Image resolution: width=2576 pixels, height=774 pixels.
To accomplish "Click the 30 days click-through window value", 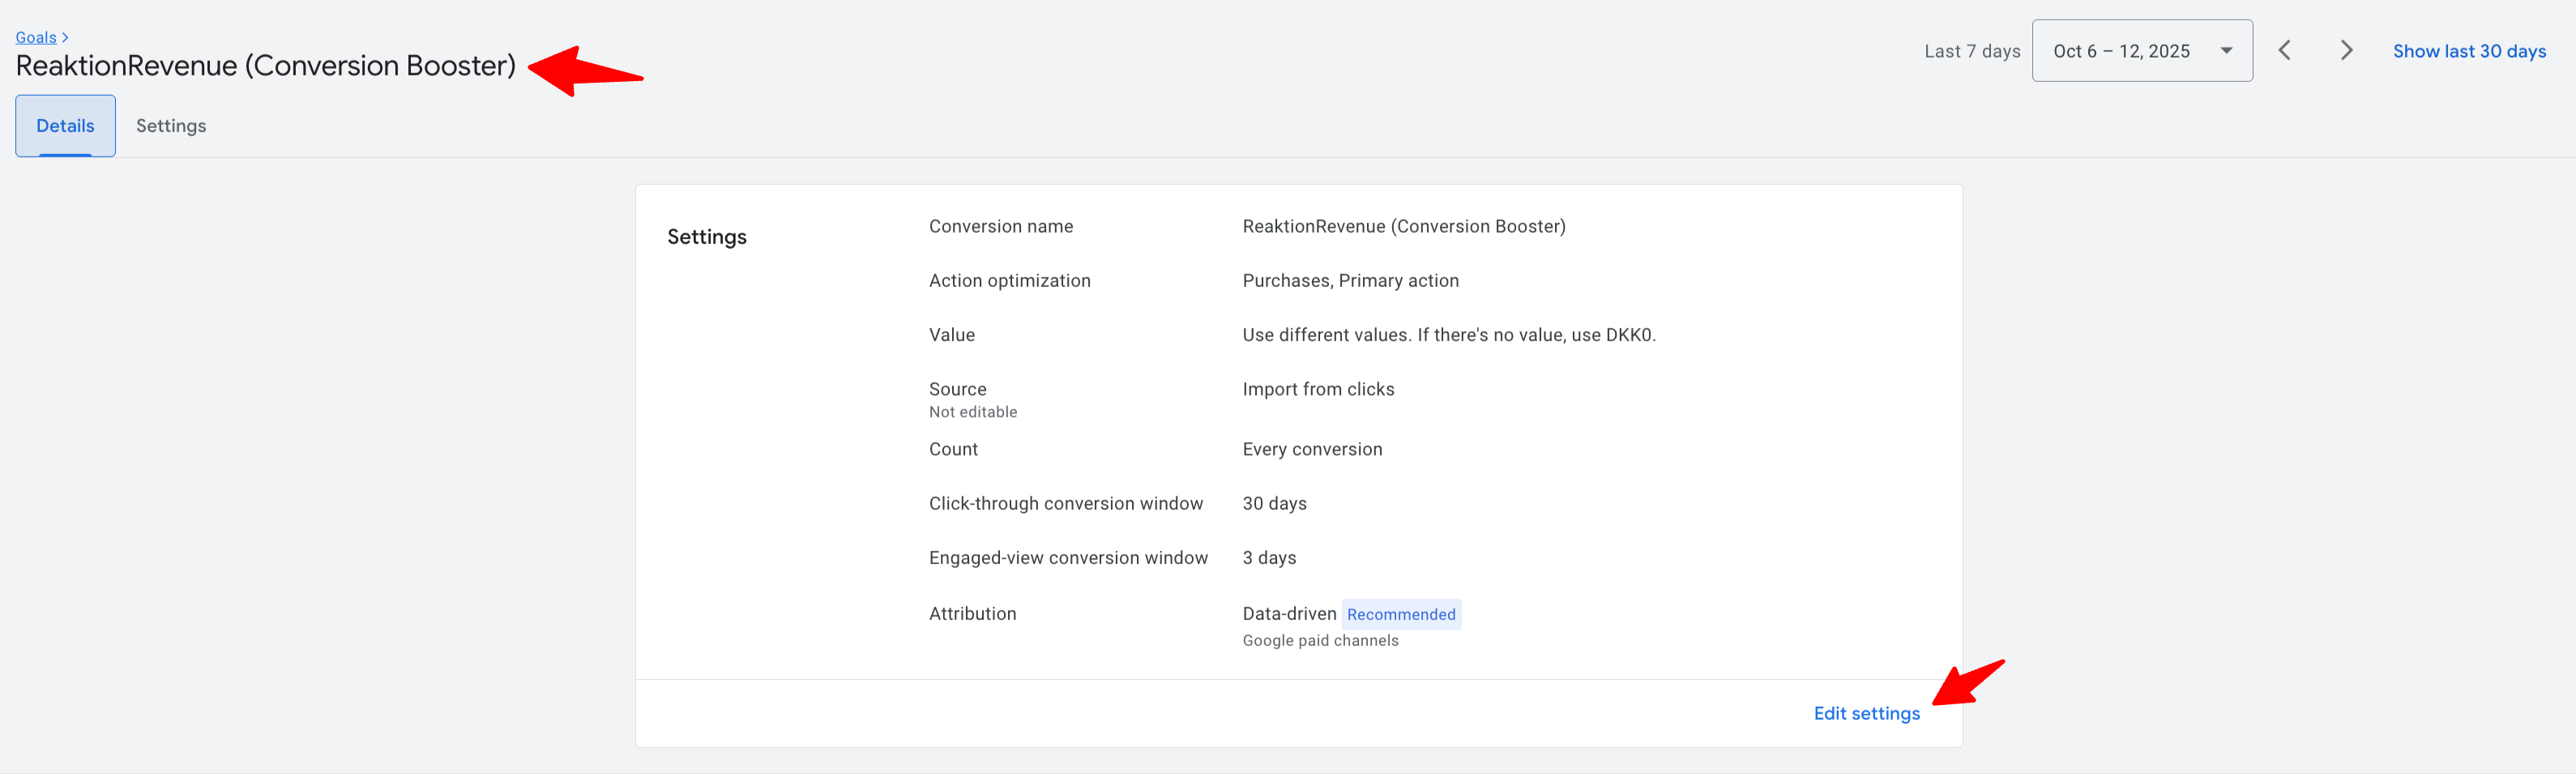I will (1274, 503).
